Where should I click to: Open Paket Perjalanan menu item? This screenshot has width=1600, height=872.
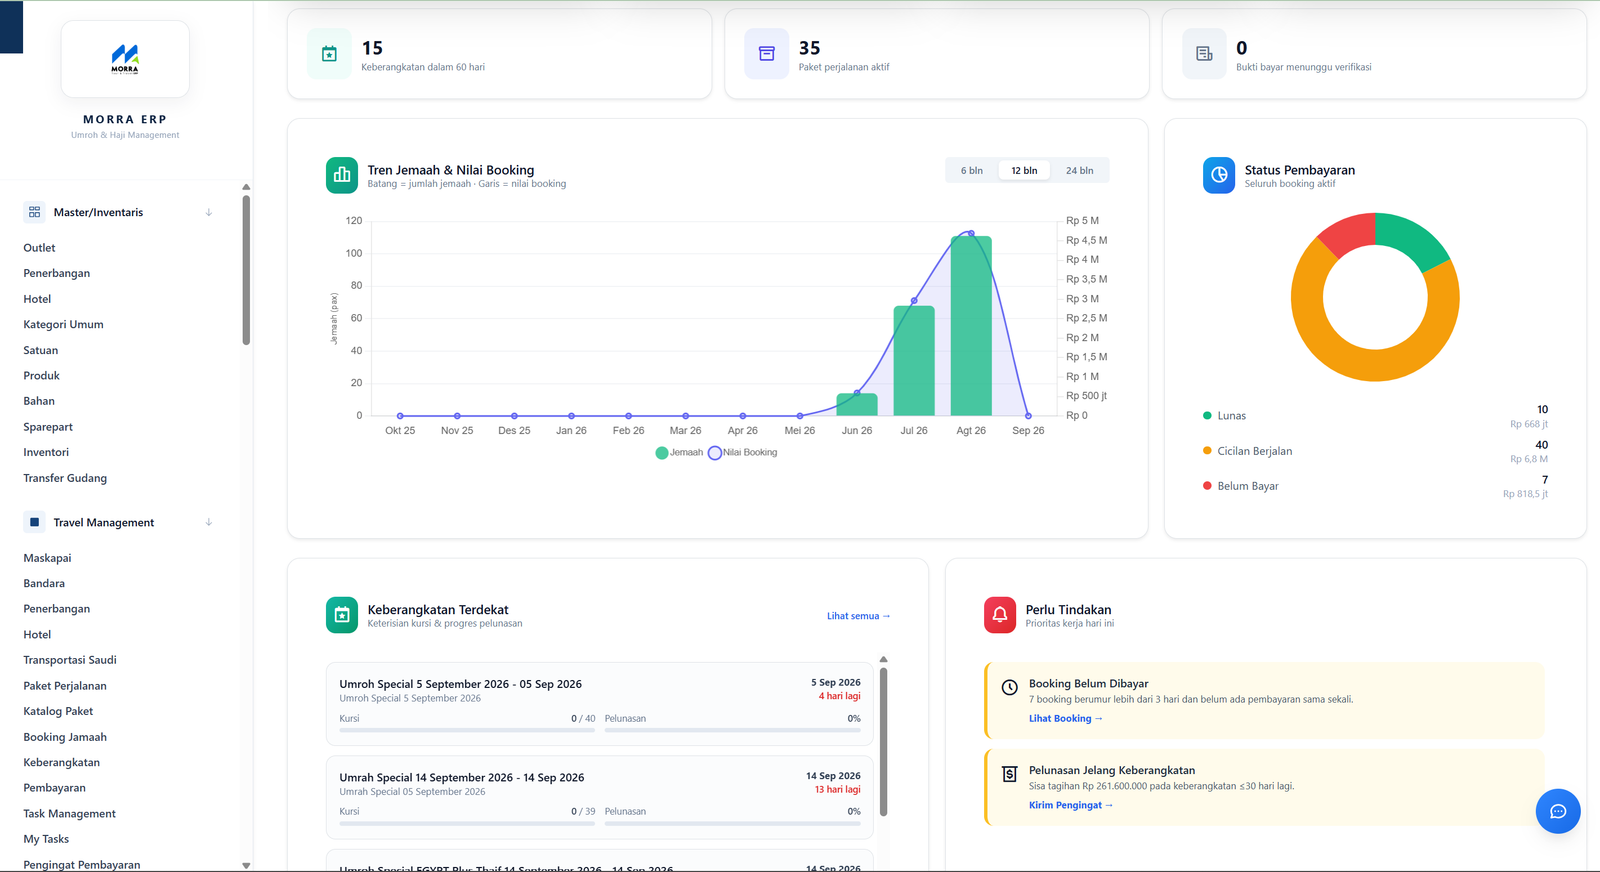point(65,686)
